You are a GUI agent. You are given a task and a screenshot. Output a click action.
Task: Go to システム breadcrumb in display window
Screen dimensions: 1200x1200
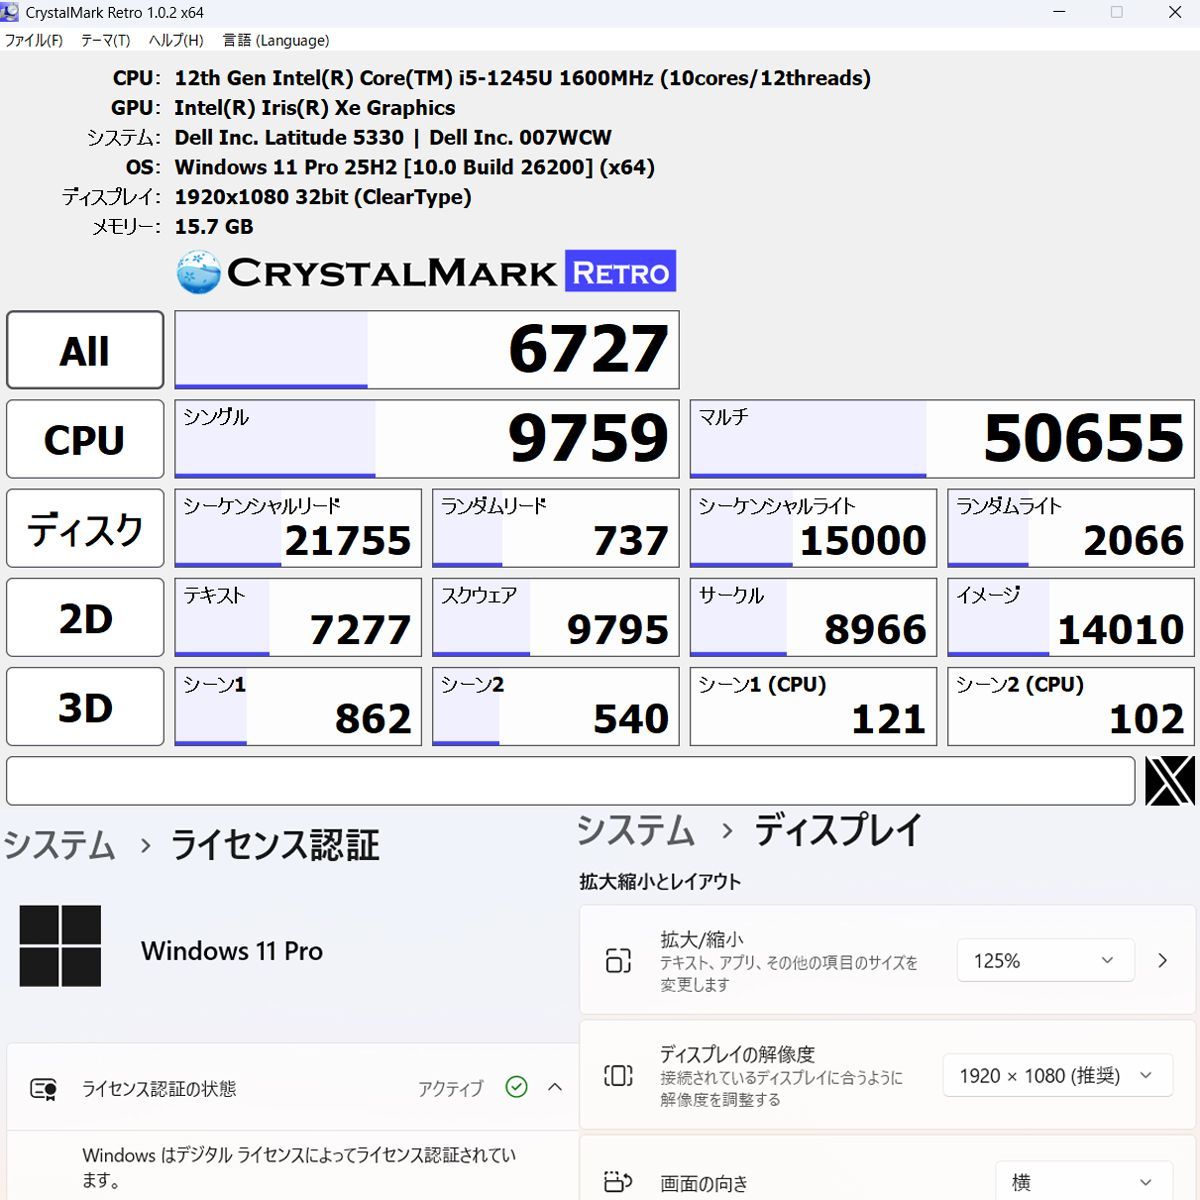click(x=636, y=830)
